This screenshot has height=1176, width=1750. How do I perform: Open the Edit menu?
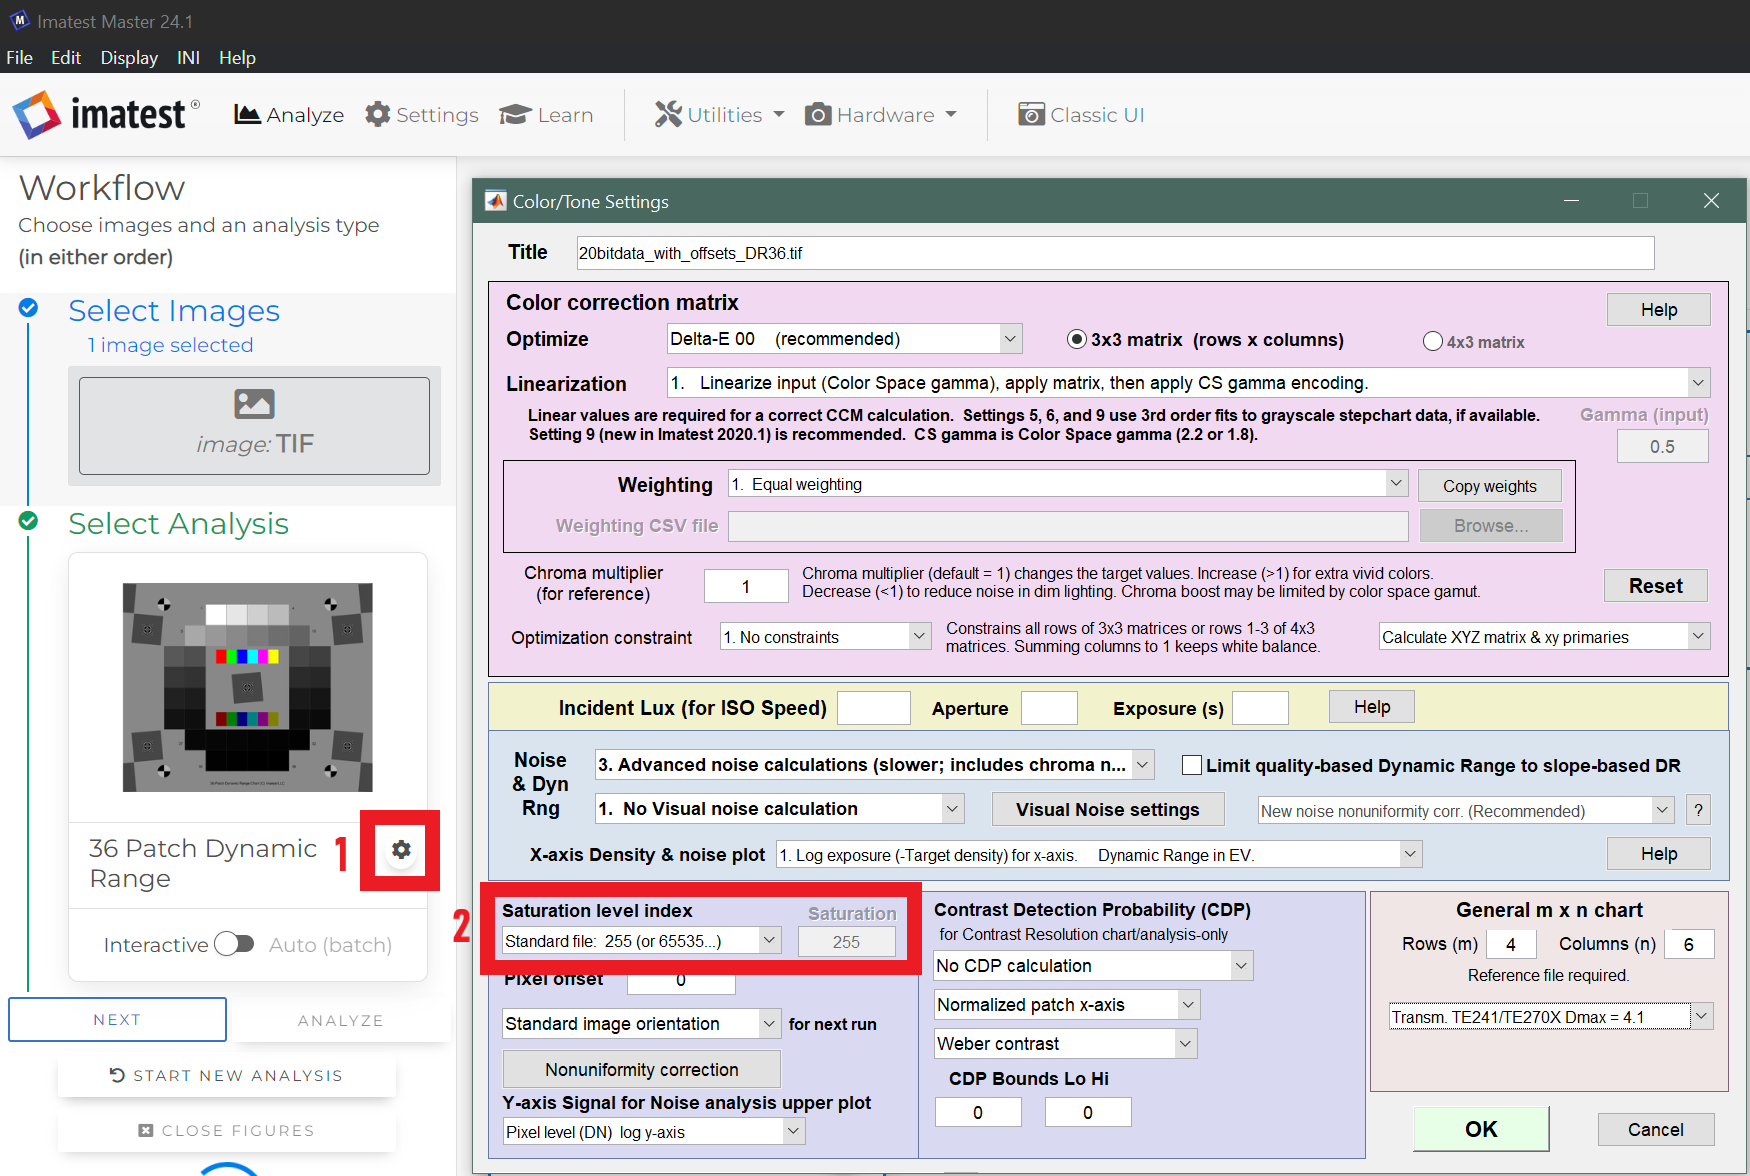(x=66, y=58)
